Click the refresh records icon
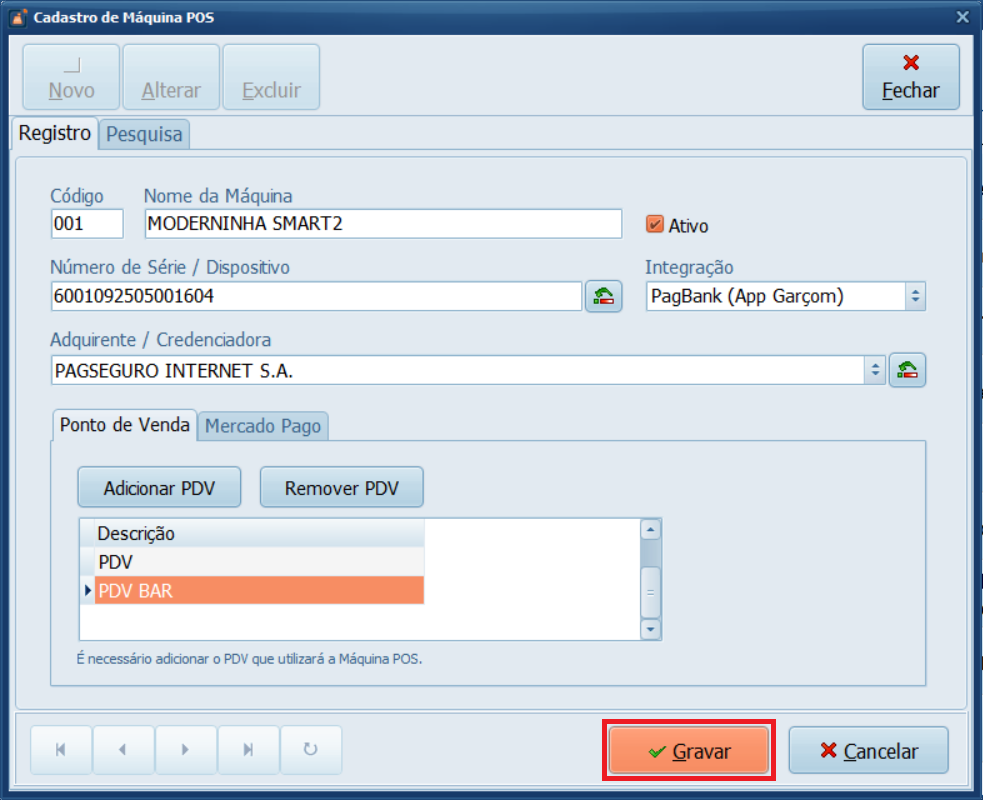This screenshot has height=800, width=983. tap(311, 750)
